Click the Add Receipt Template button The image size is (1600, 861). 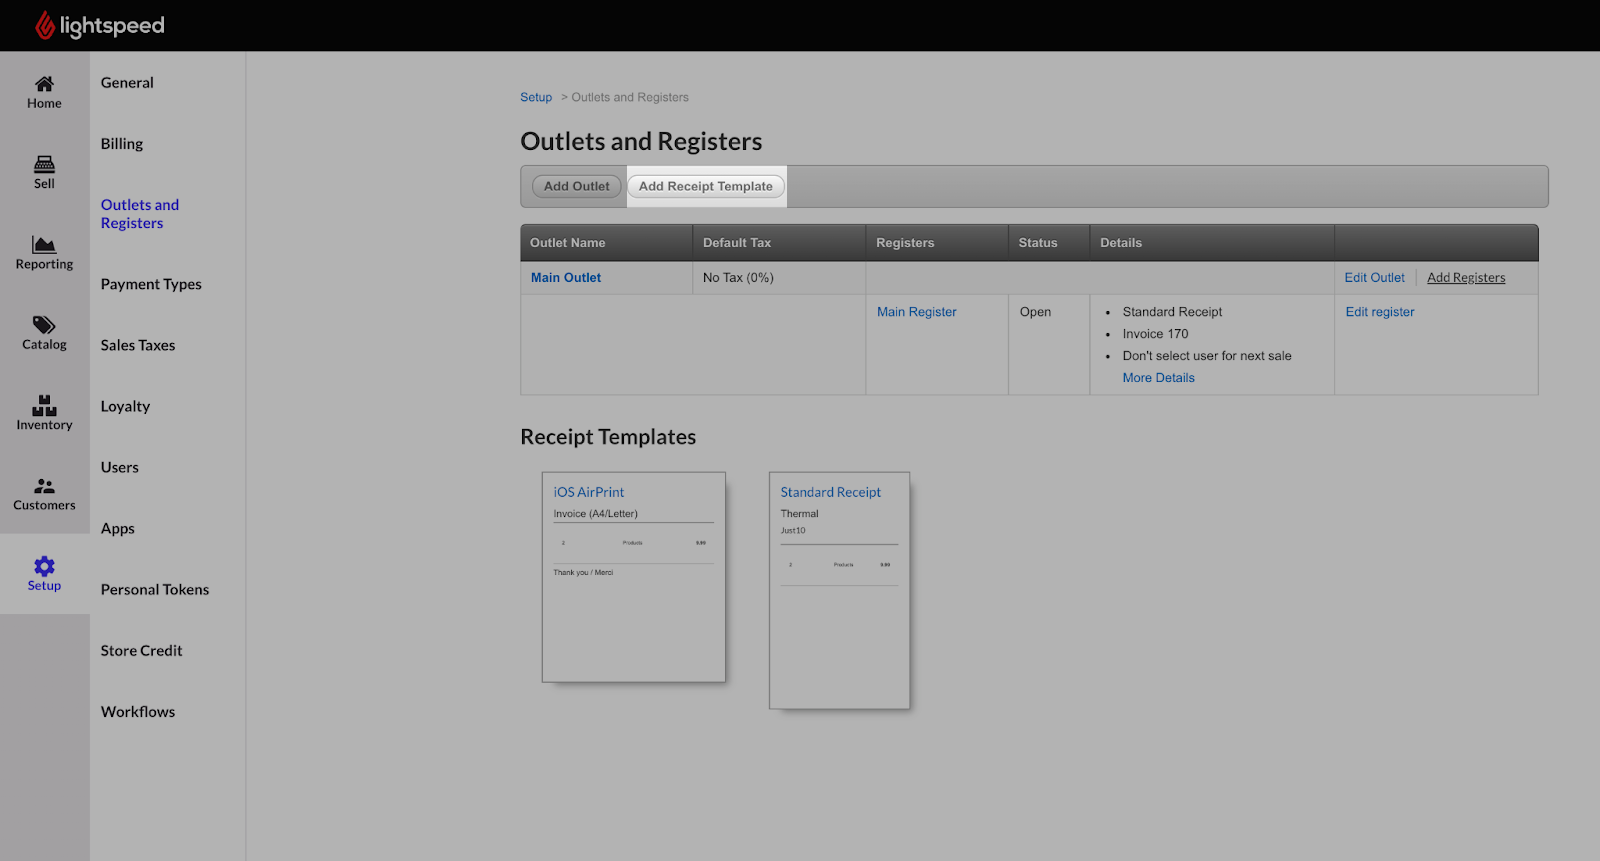[706, 186]
